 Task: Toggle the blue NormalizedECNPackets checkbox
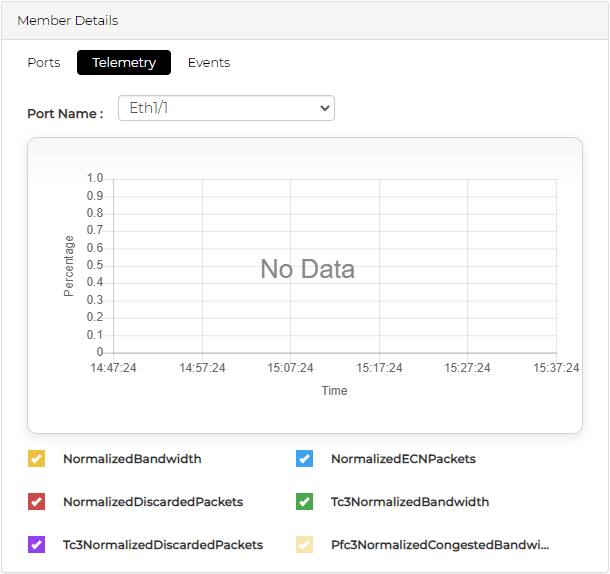pyautogui.click(x=305, y=459)
